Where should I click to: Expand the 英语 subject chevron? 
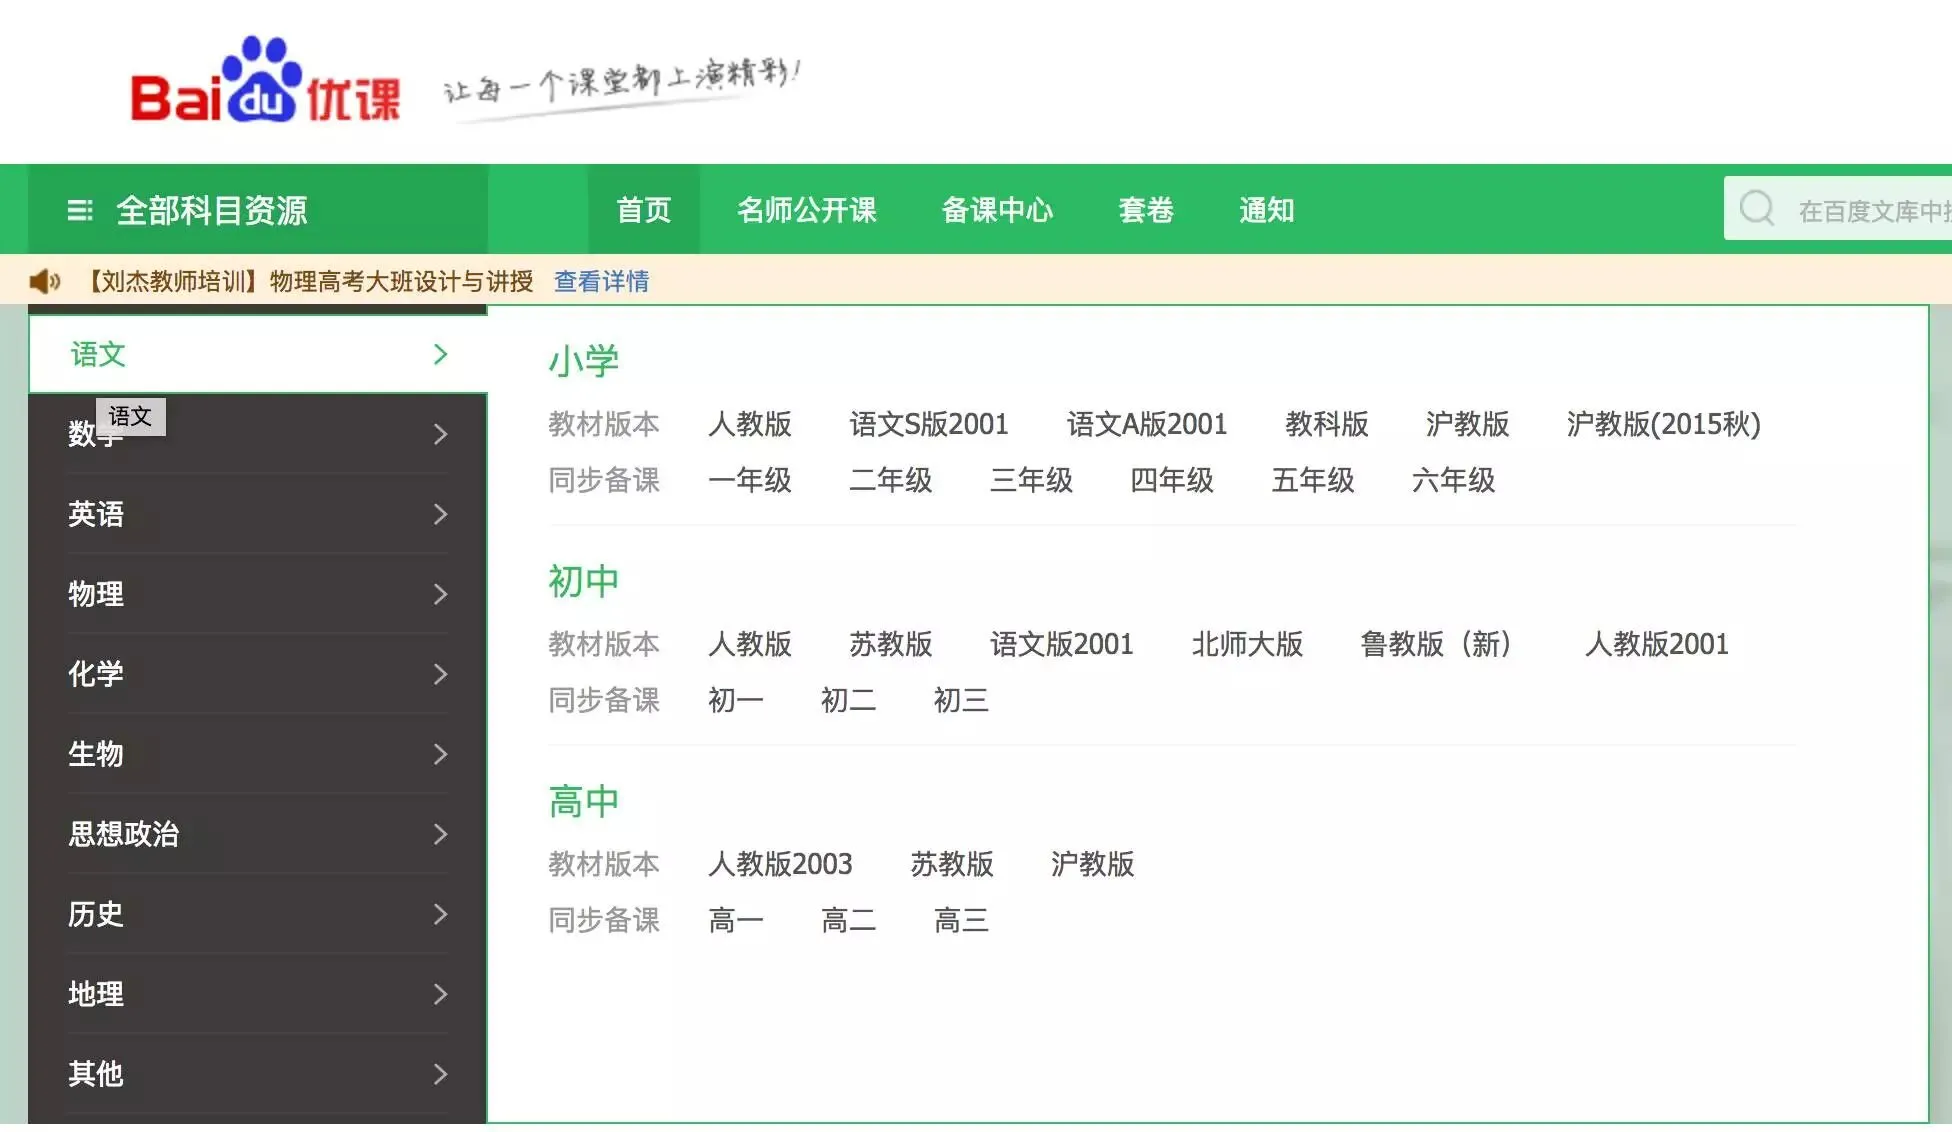440,514
